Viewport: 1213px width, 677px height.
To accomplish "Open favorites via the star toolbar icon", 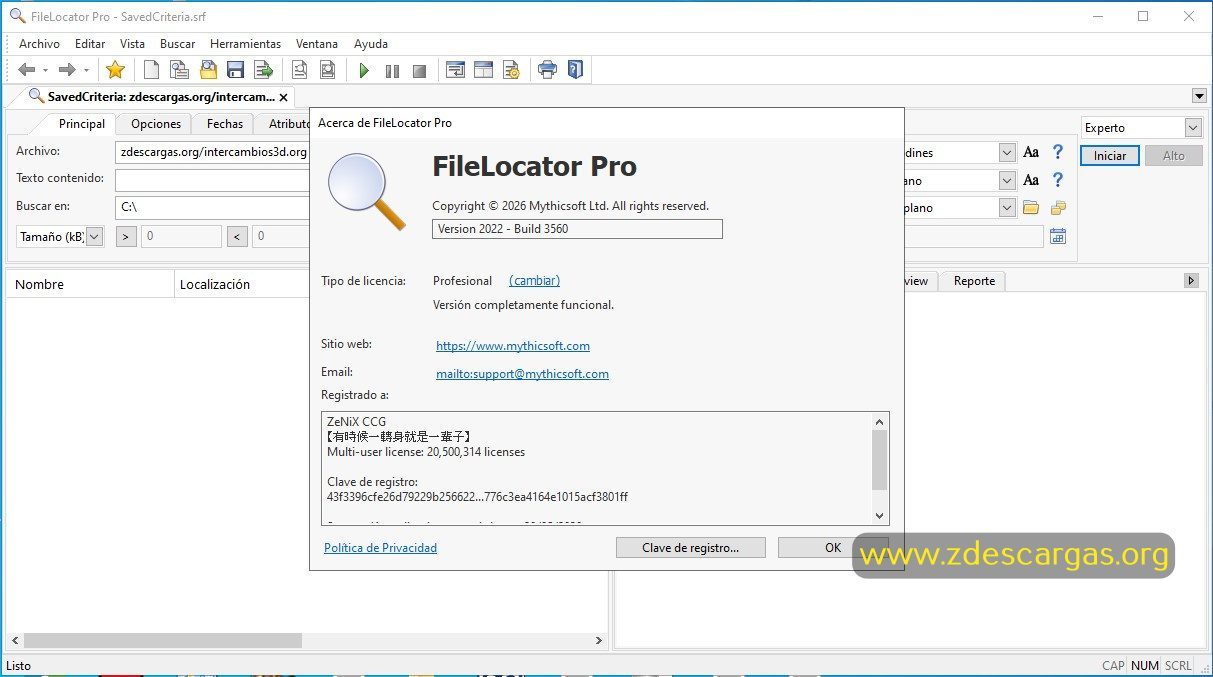I will (x=116, y=70).
